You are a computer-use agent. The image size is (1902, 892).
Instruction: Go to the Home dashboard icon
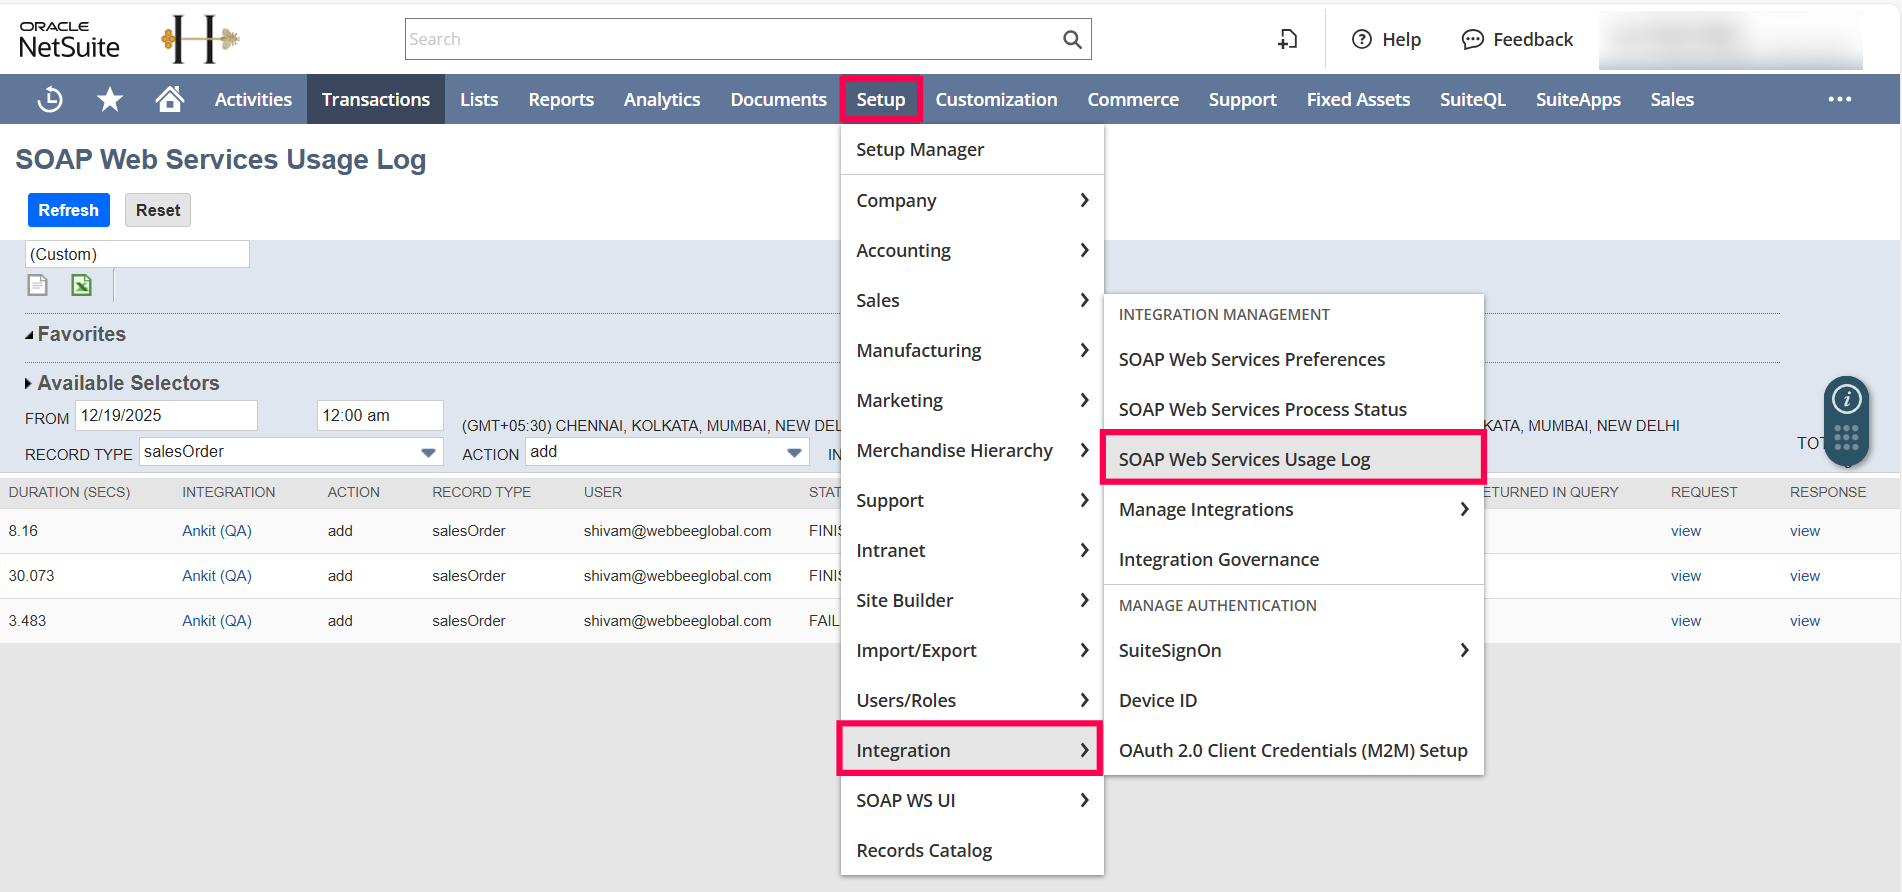pos(170,99)
